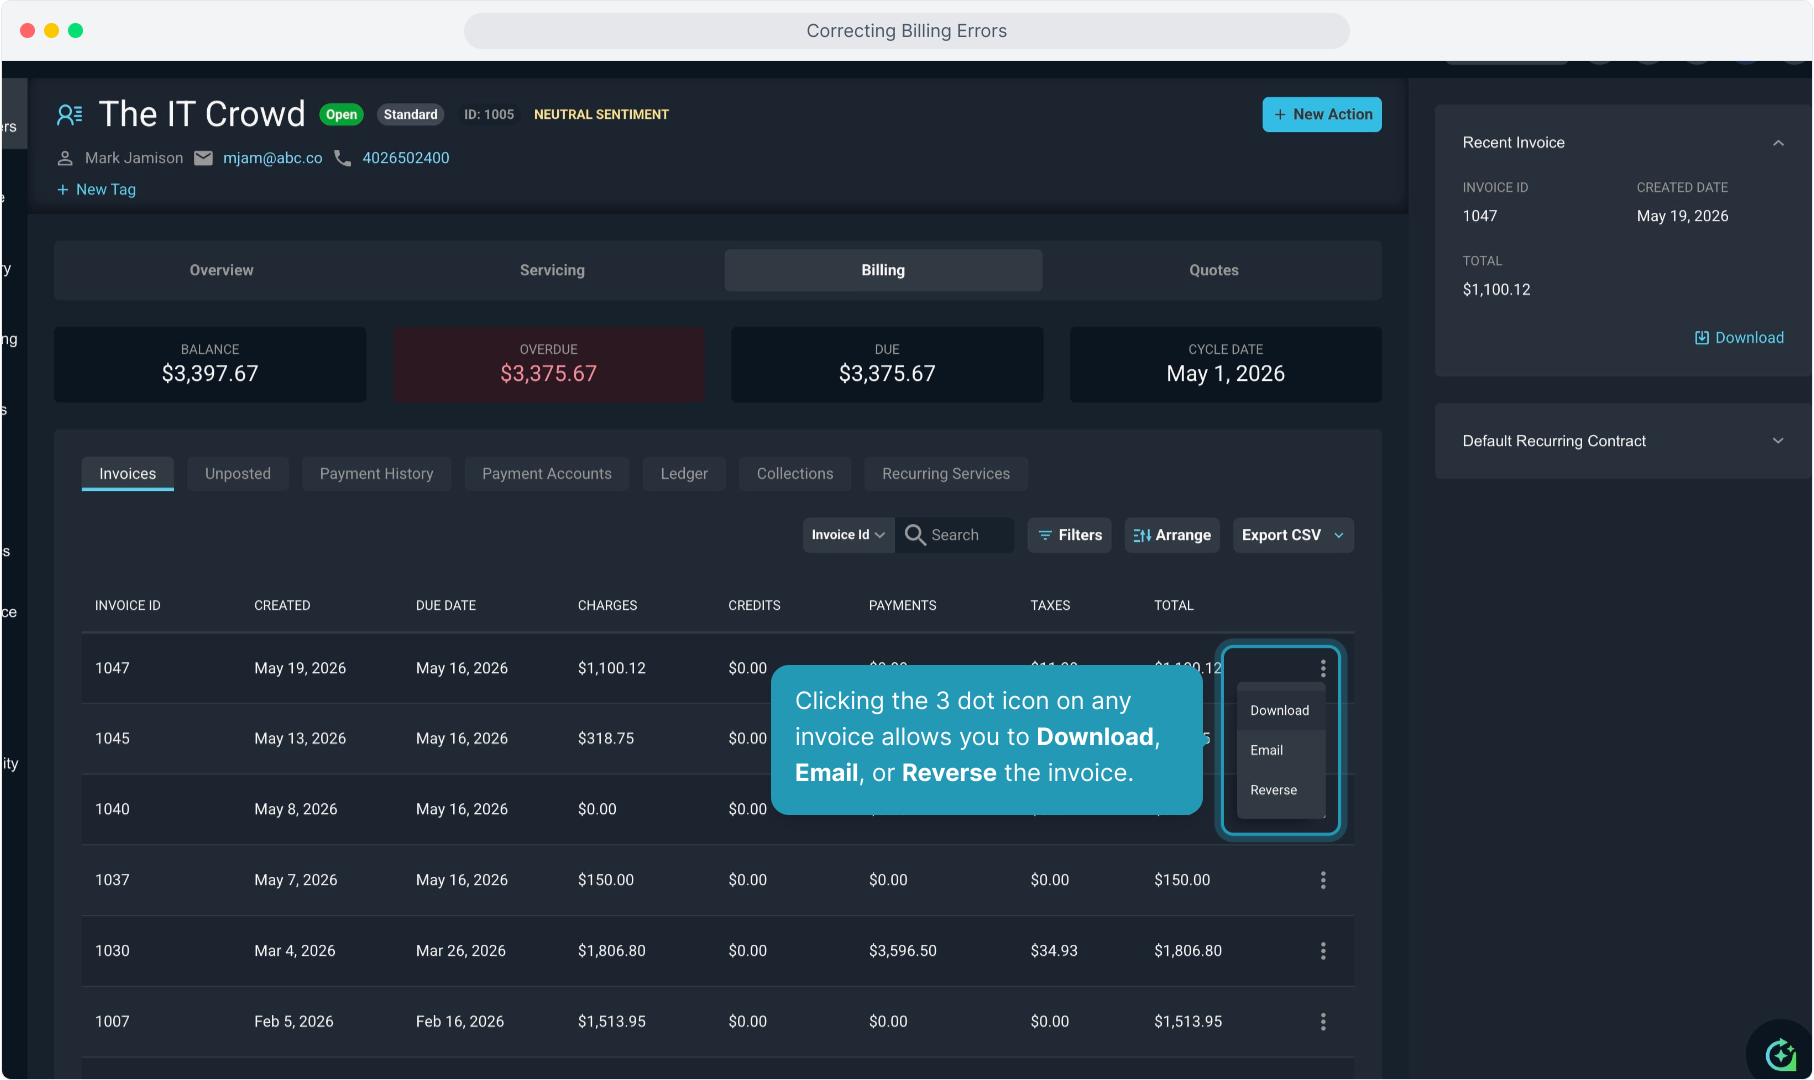
Task: Switch to the Overview tab
Action: click(x=222, y=270)
